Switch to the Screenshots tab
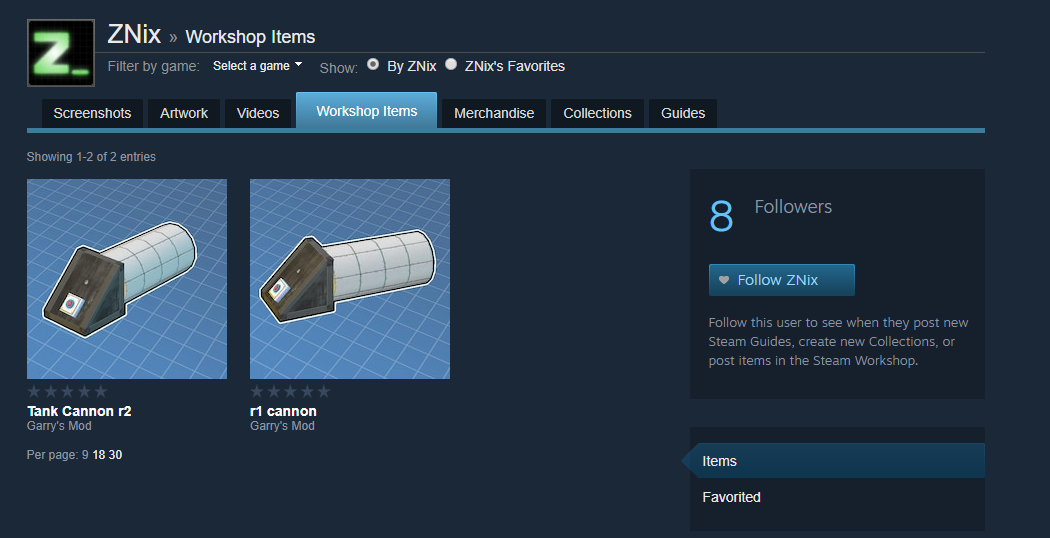 pyautogui.click(x=92, y=113)
